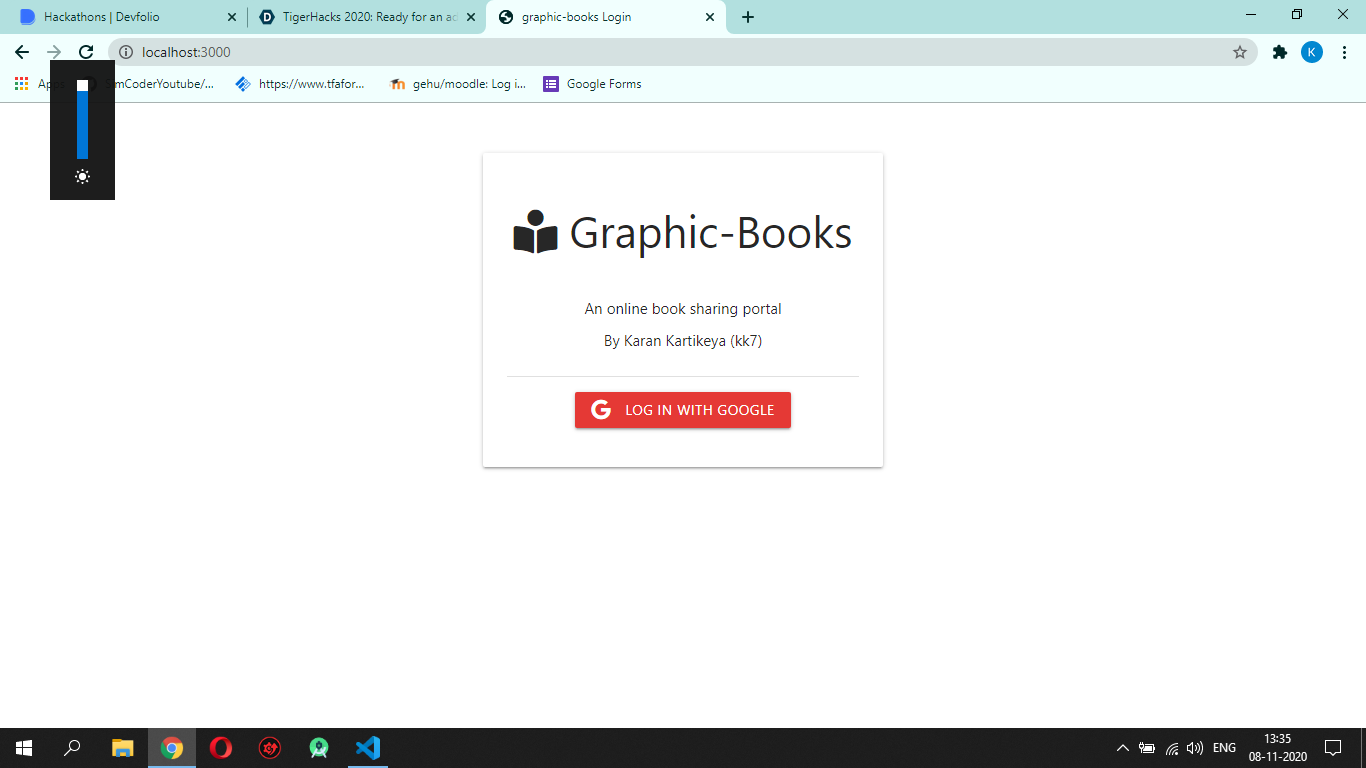Open the Google Forms bookmark

592,84
